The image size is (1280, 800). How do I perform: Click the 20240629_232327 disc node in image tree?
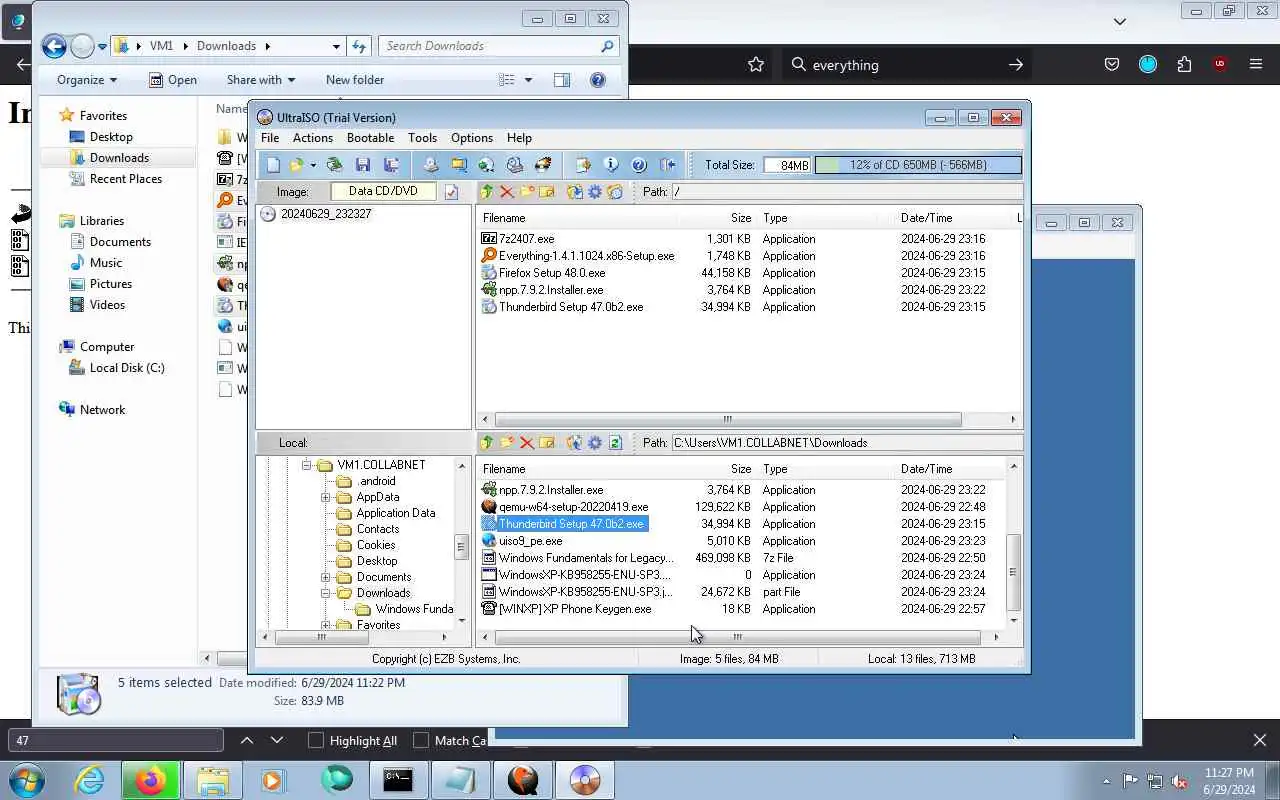(x=316, y=214)
